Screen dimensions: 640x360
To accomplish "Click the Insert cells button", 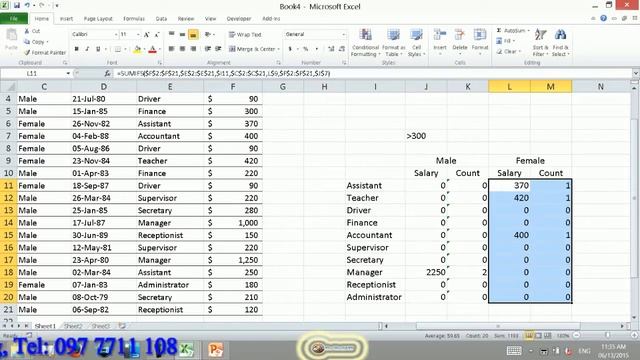I will [x=440, y=42].
